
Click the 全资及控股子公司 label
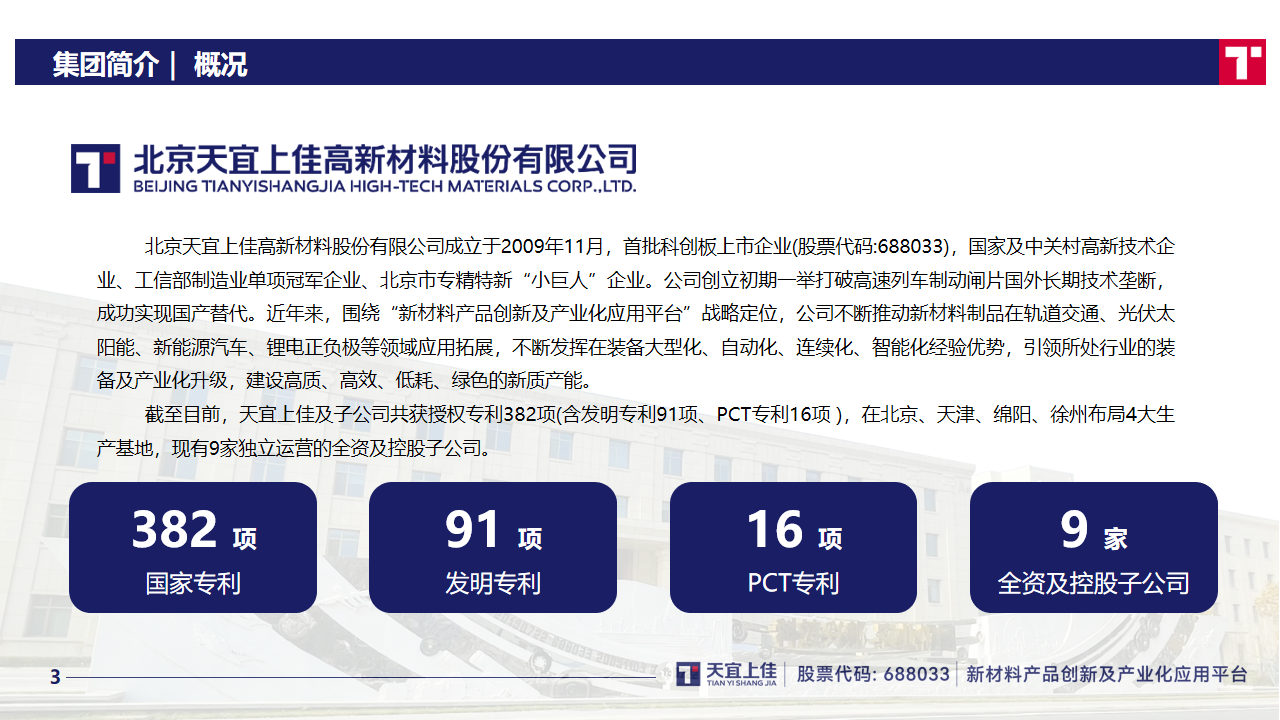click(1094, 583)
